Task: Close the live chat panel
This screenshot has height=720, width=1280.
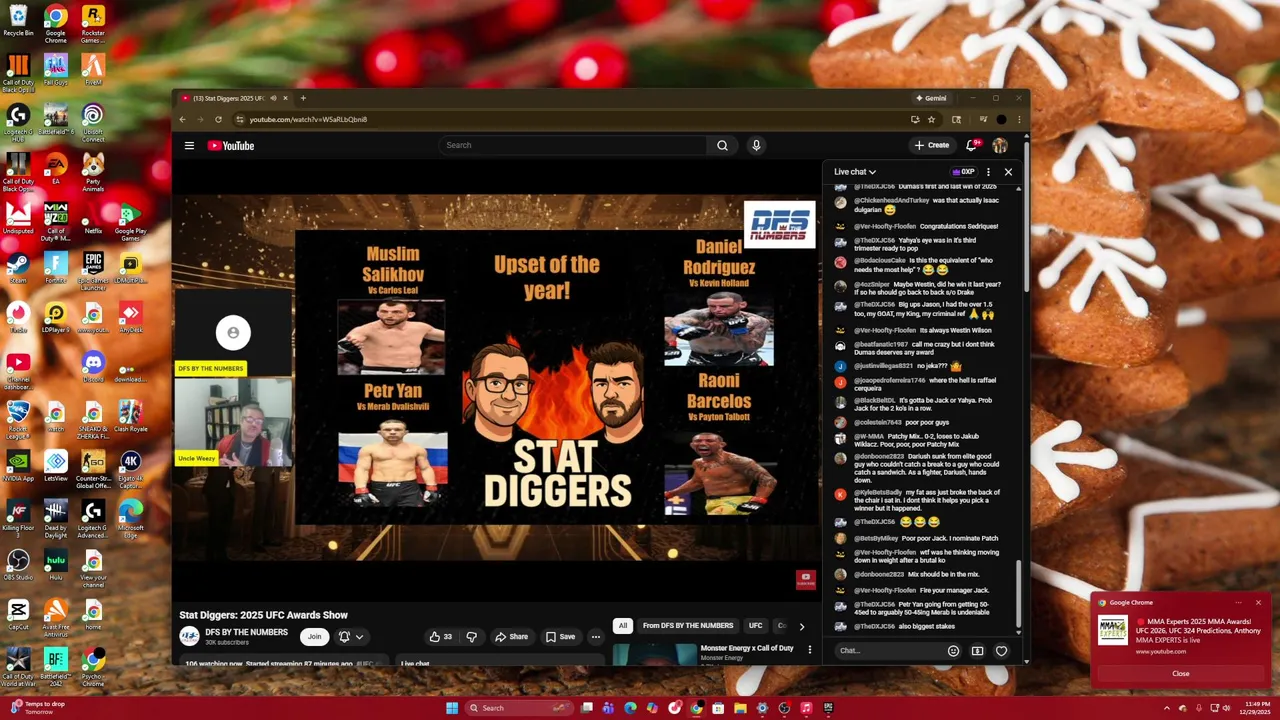Action: [1008, 172]
